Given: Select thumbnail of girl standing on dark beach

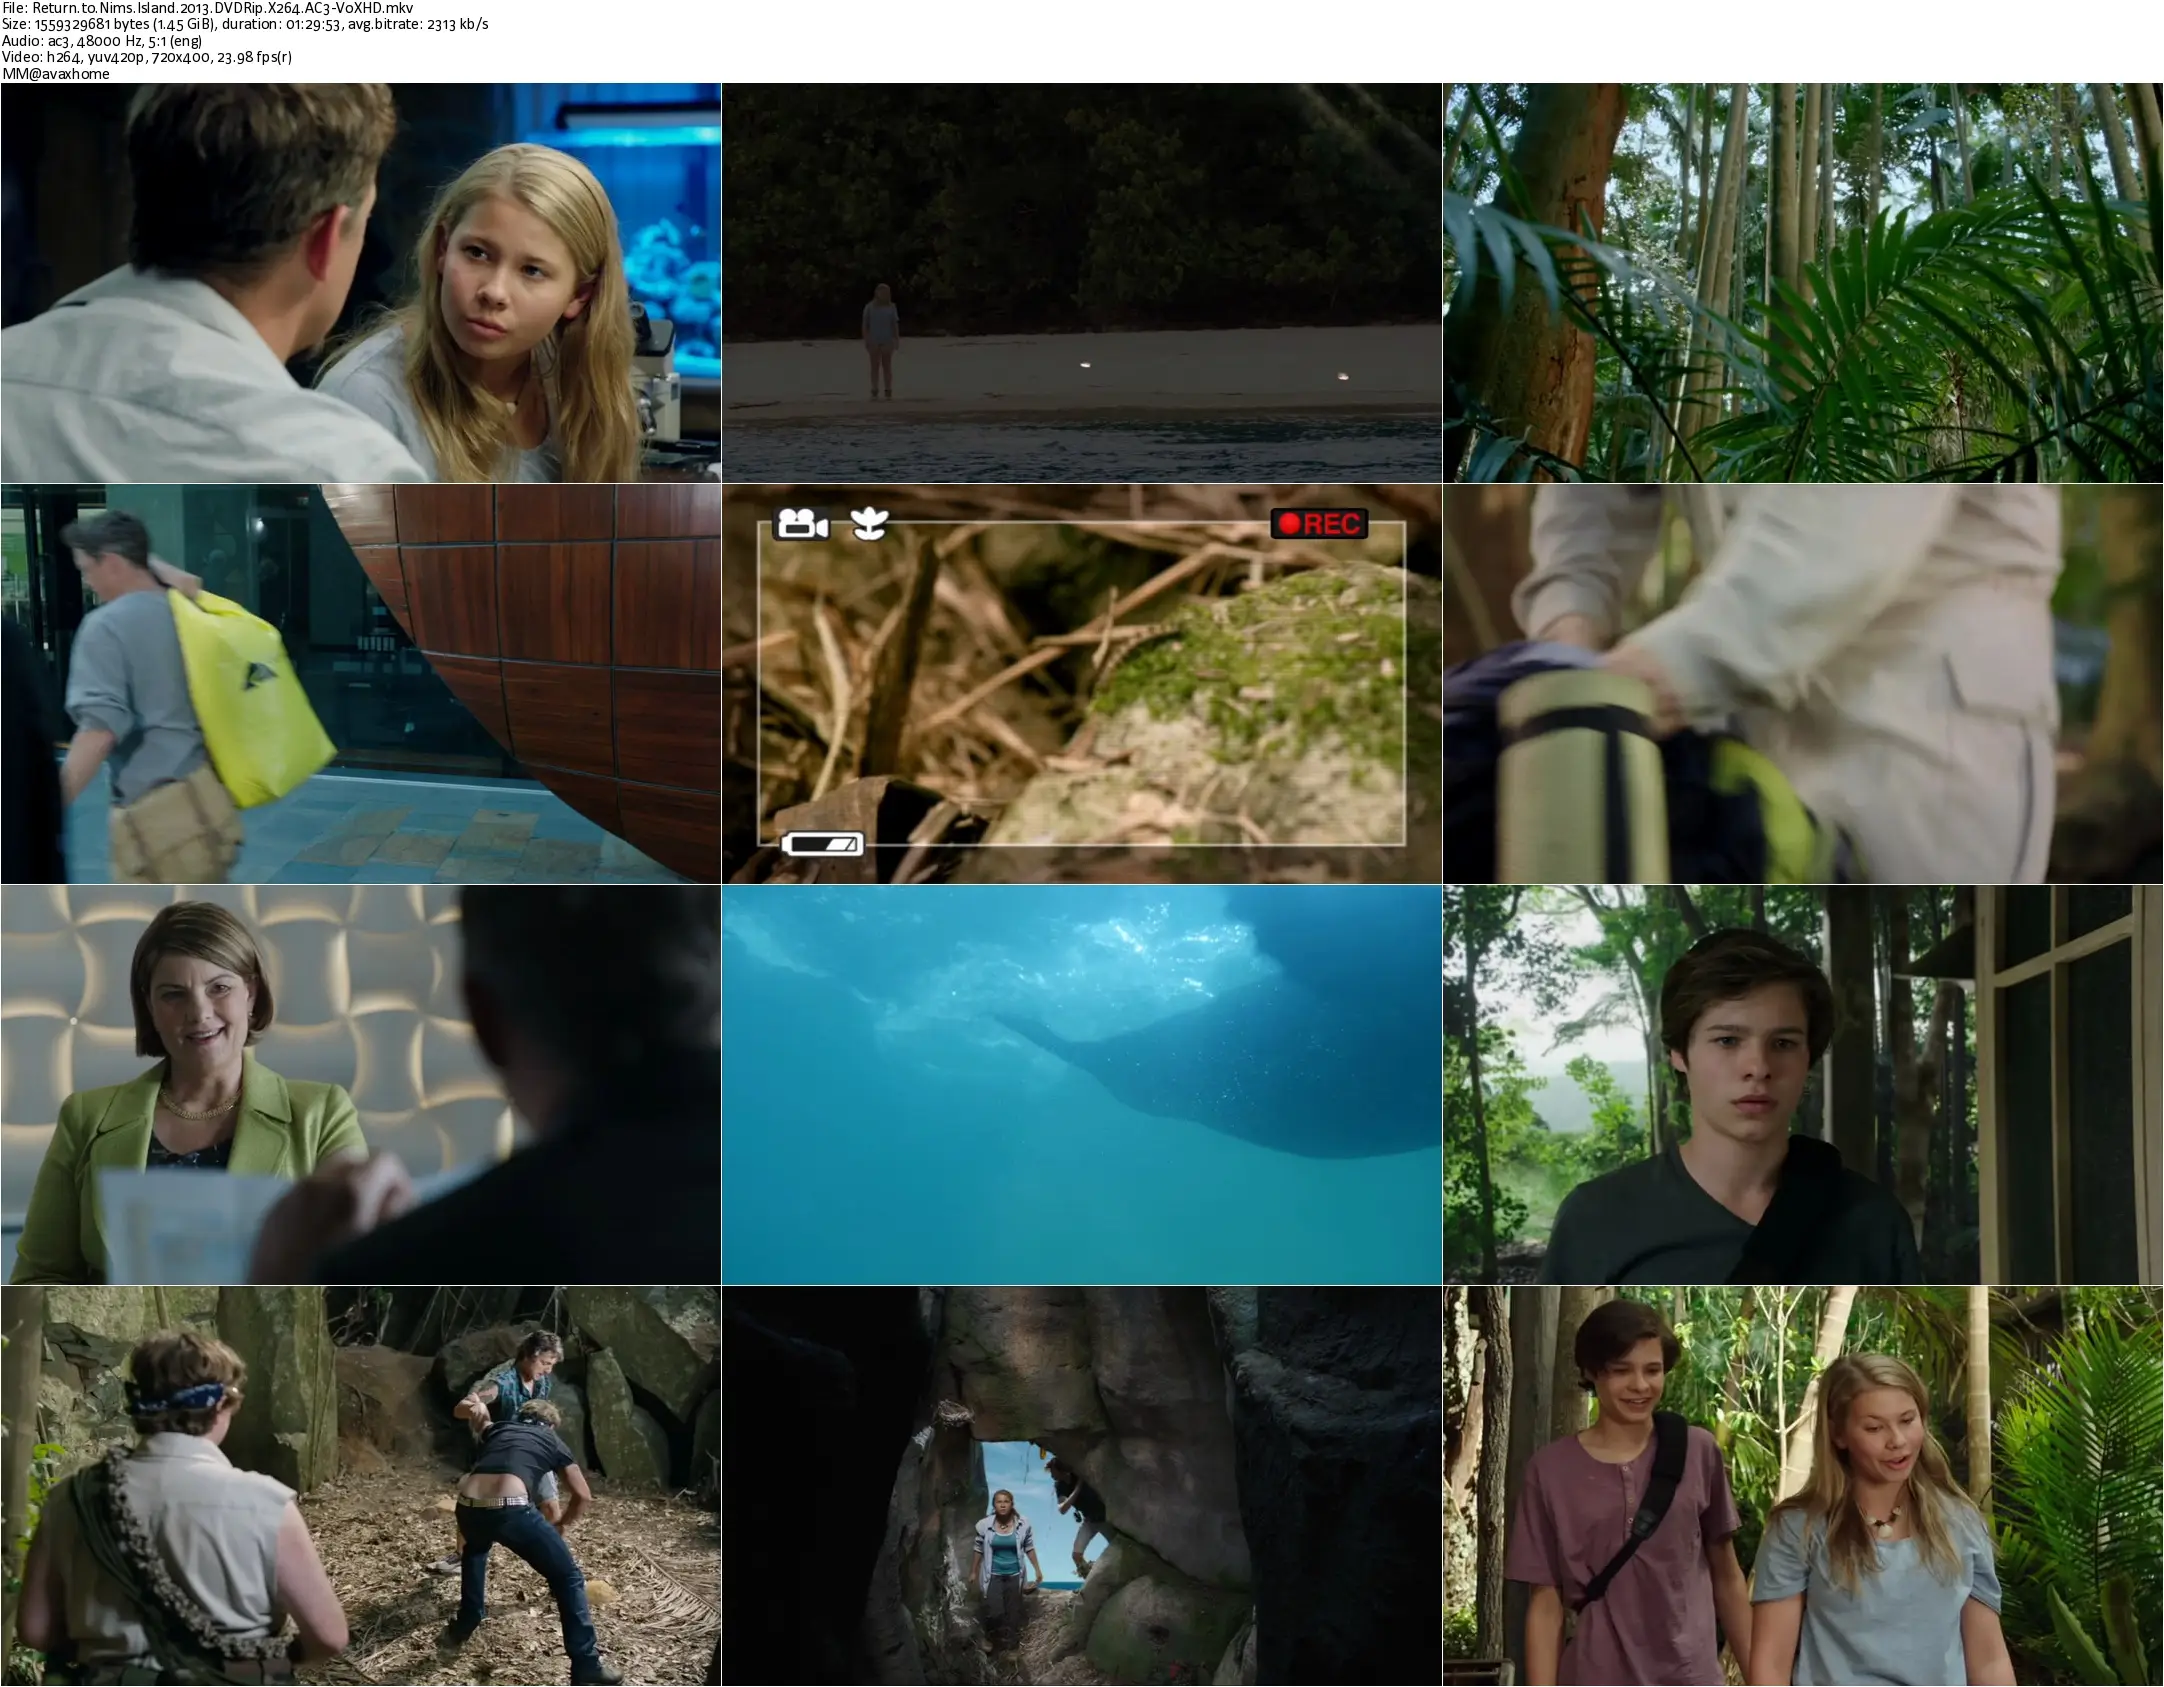Looking at the screenshot, I should 1081,283.
